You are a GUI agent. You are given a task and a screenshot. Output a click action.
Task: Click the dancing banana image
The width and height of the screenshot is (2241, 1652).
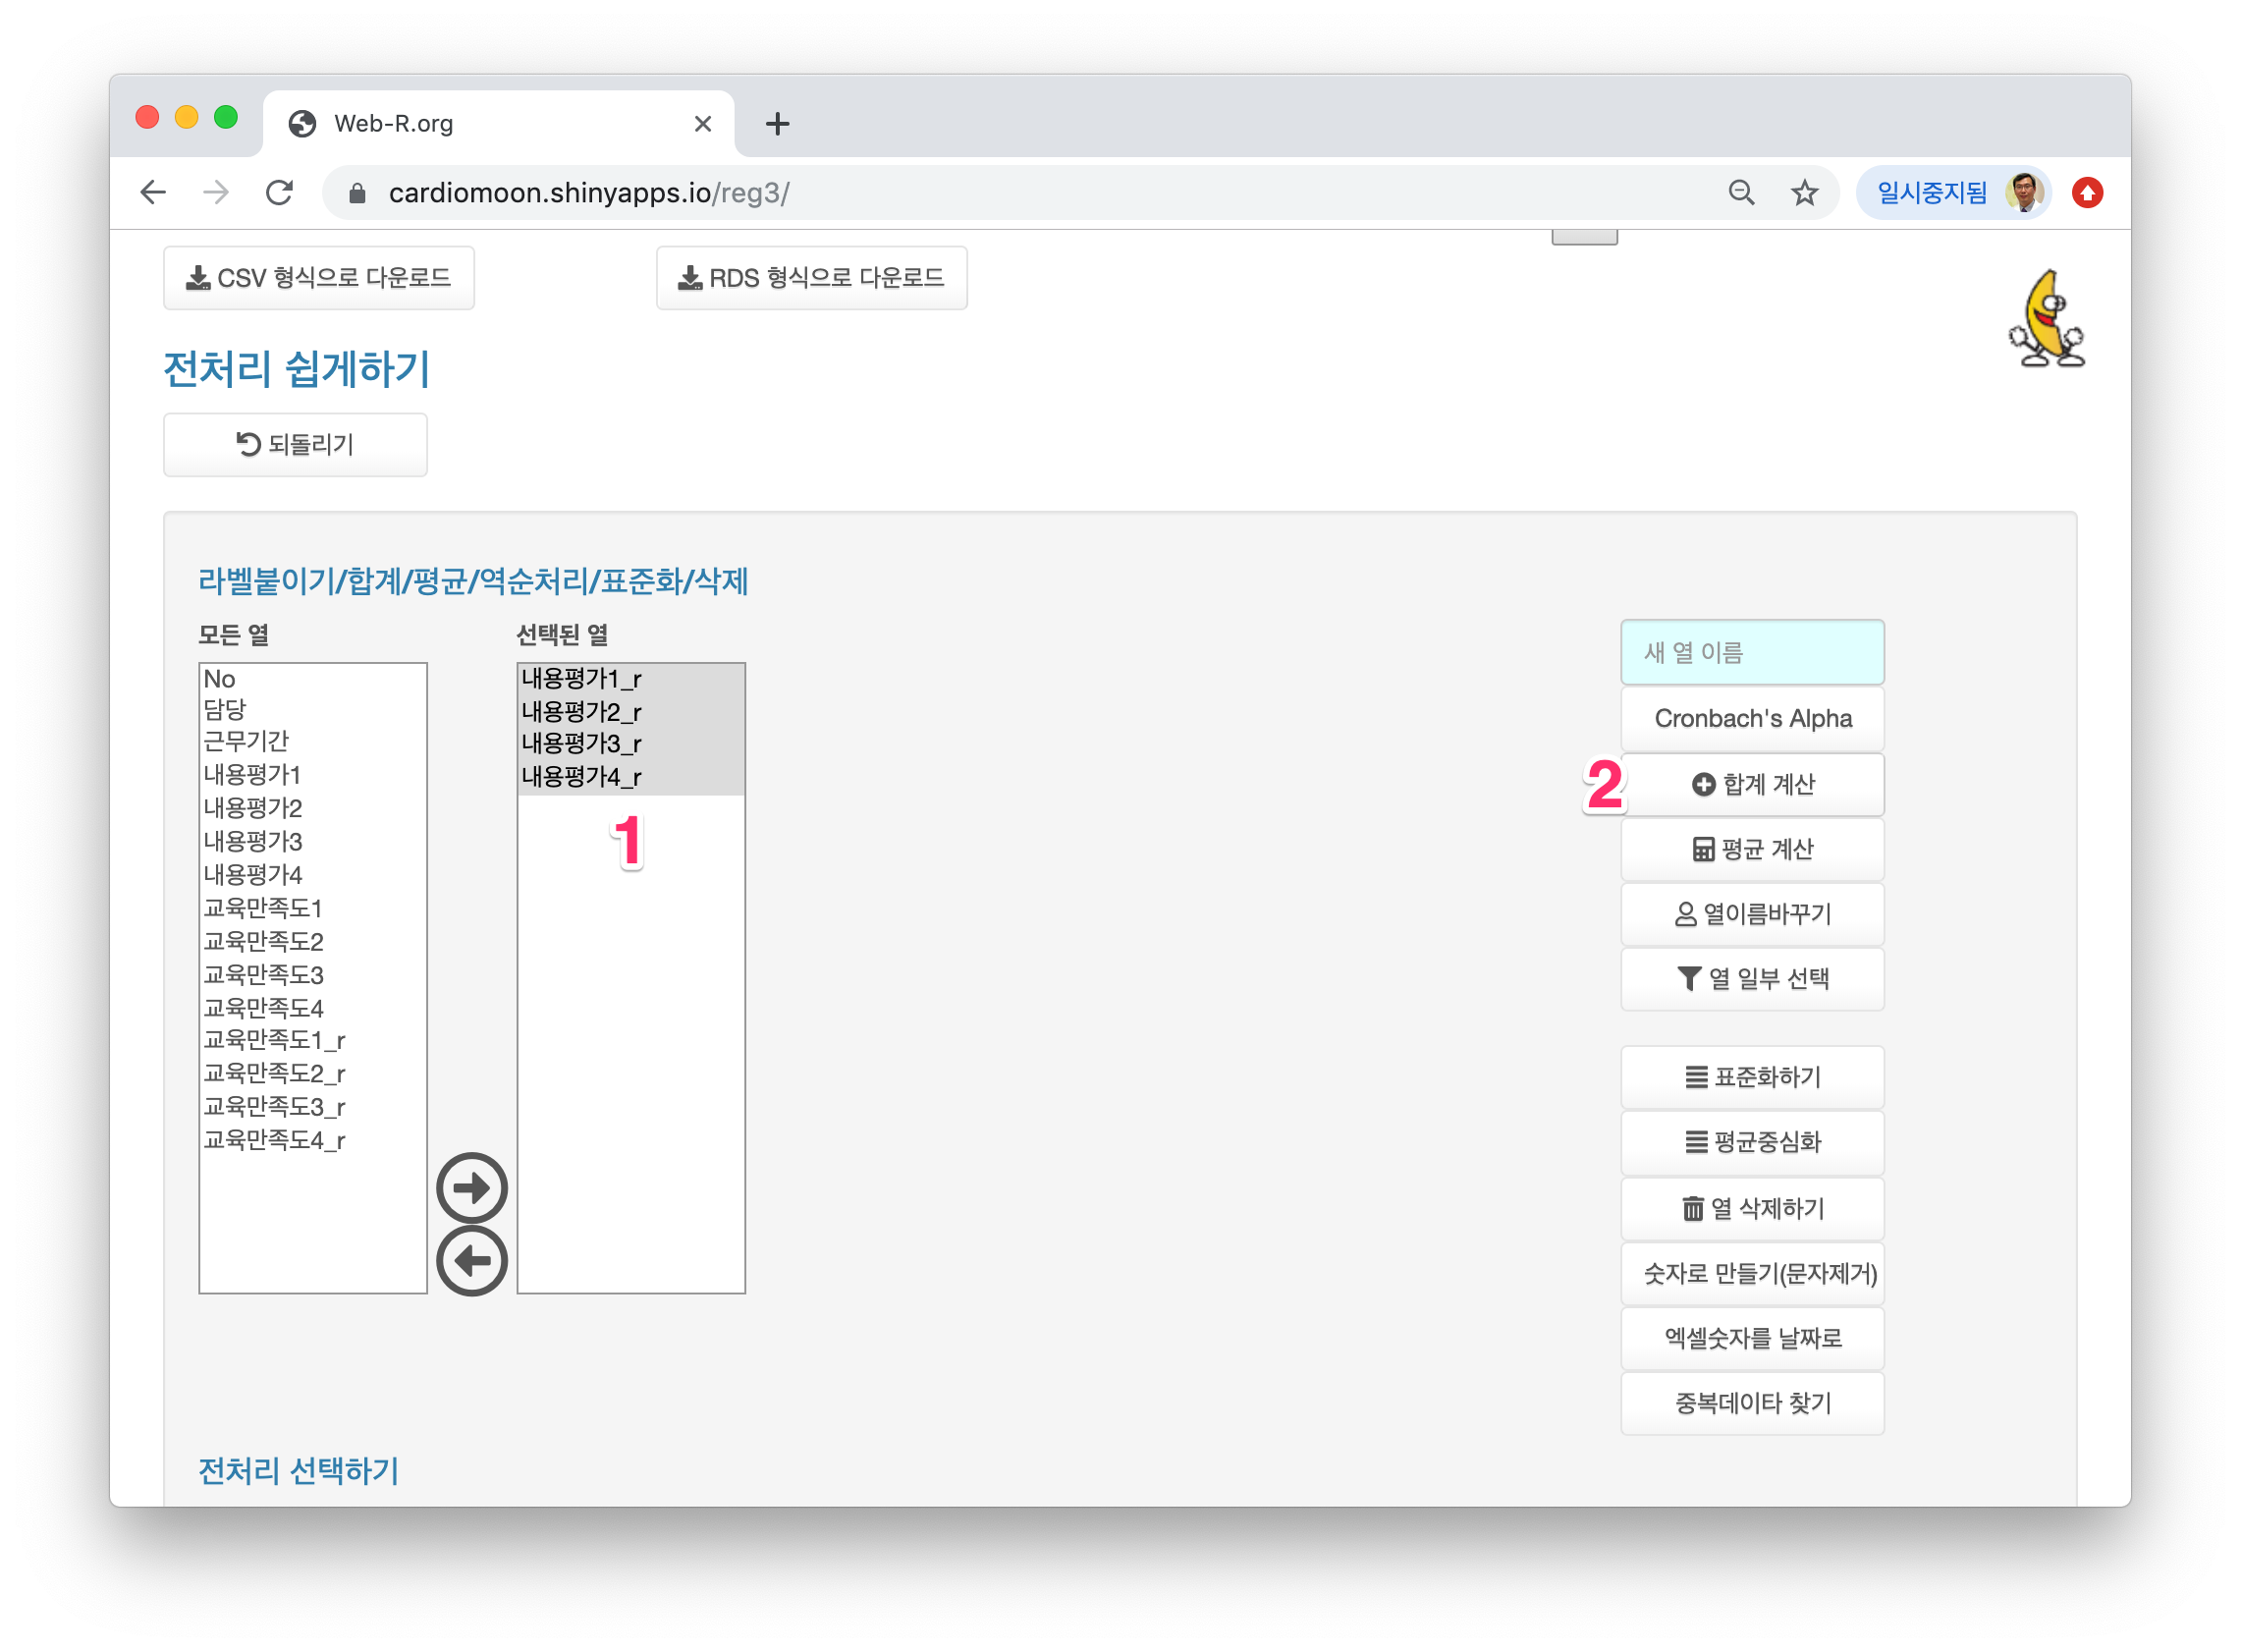tap(2046, 320)
